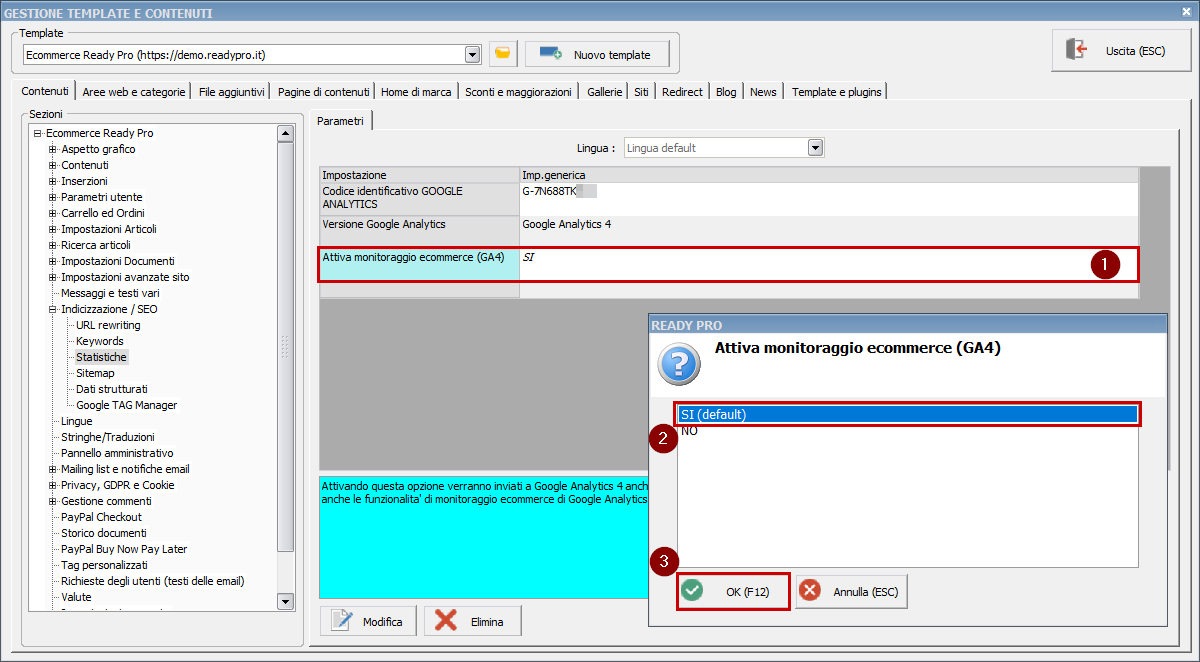This screenshot has width=1200, height=662.
Task: Select Valute tree item
Action: click(76, 597)
